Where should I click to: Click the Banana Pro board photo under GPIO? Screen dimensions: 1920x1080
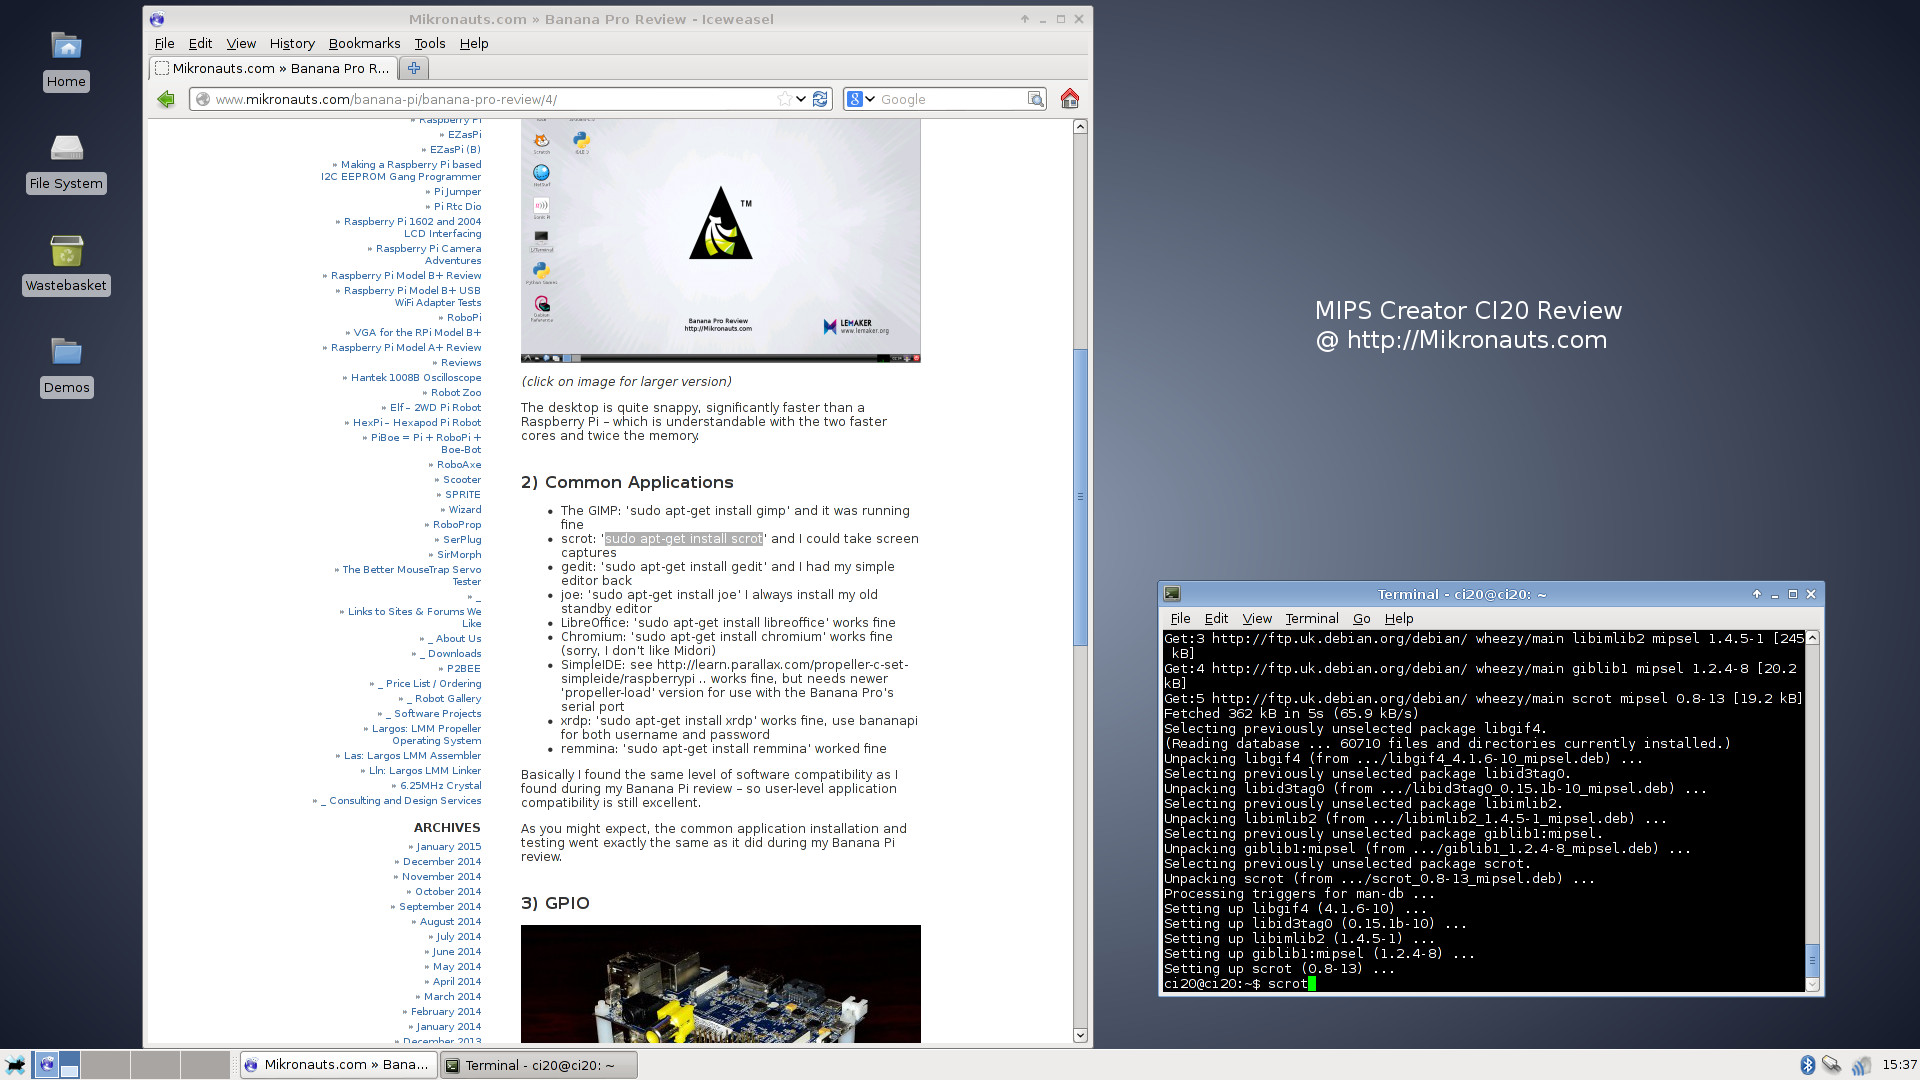point(720,984)
